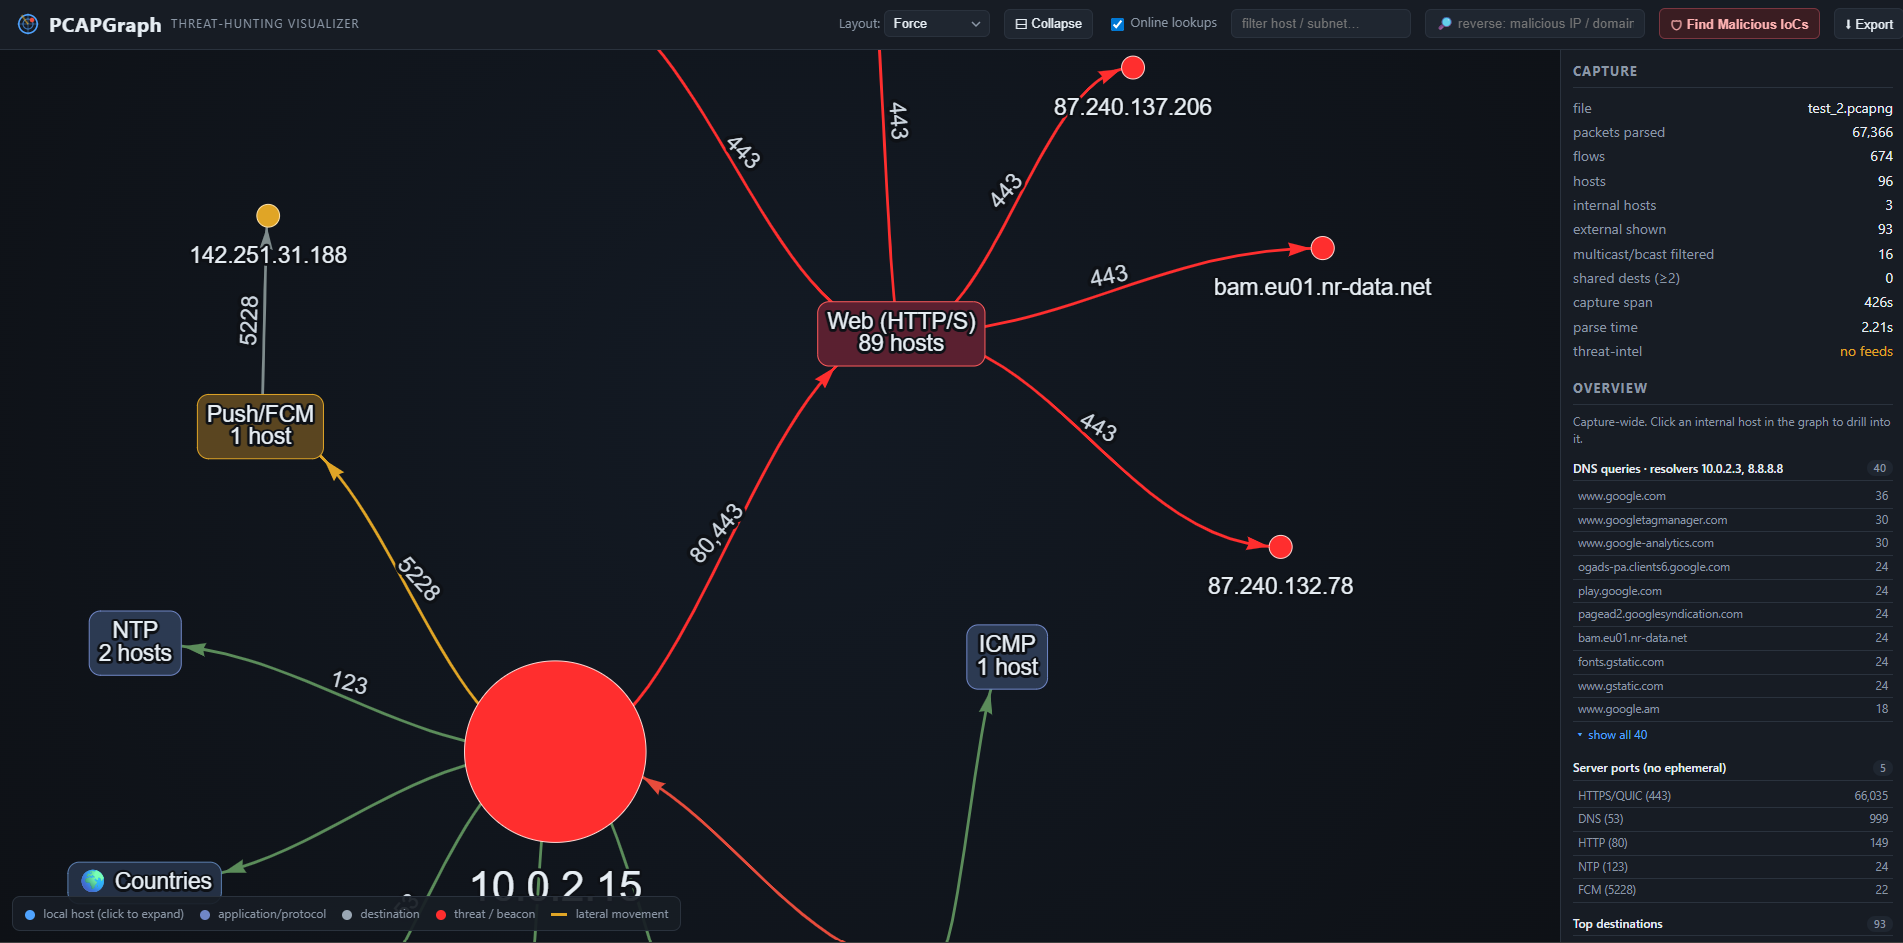Select the Push/FCM 1 host node

pos(260,426)
